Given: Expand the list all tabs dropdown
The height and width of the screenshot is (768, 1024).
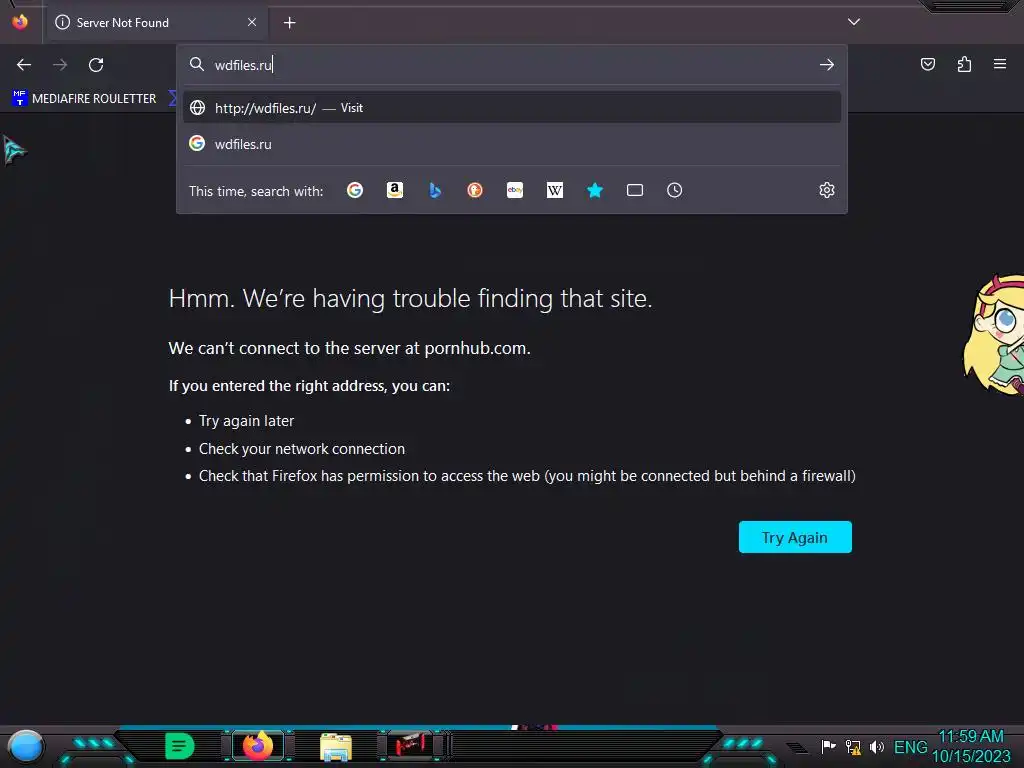Looking at the screenshot, I should (854, 22).
